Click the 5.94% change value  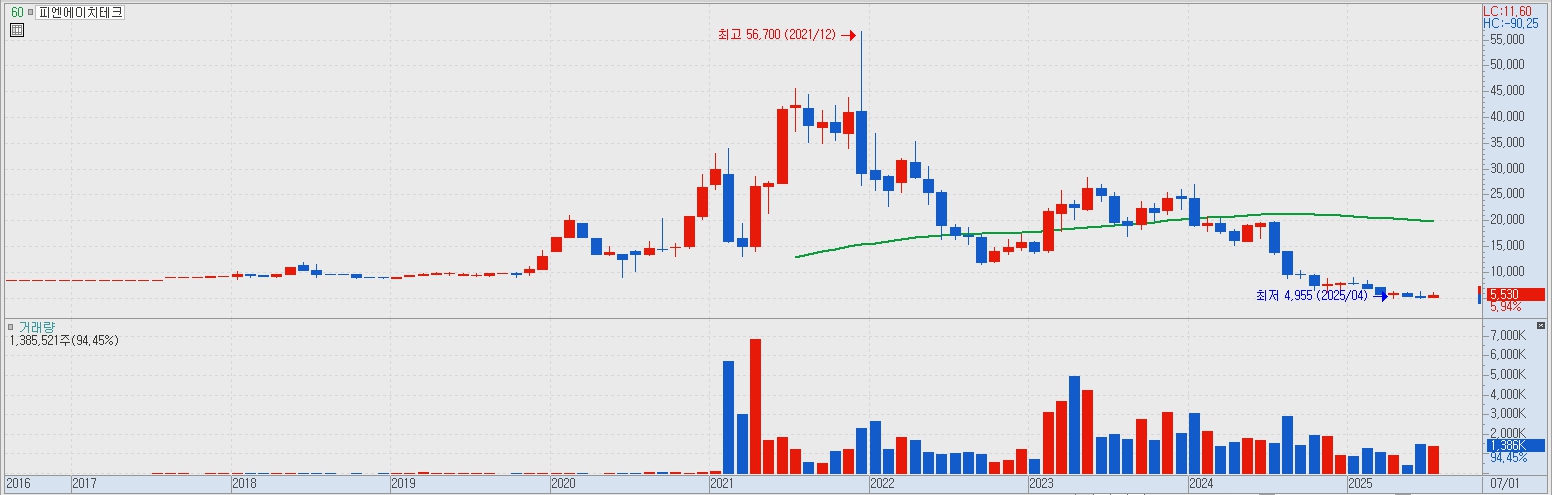tap(1505, 307)
